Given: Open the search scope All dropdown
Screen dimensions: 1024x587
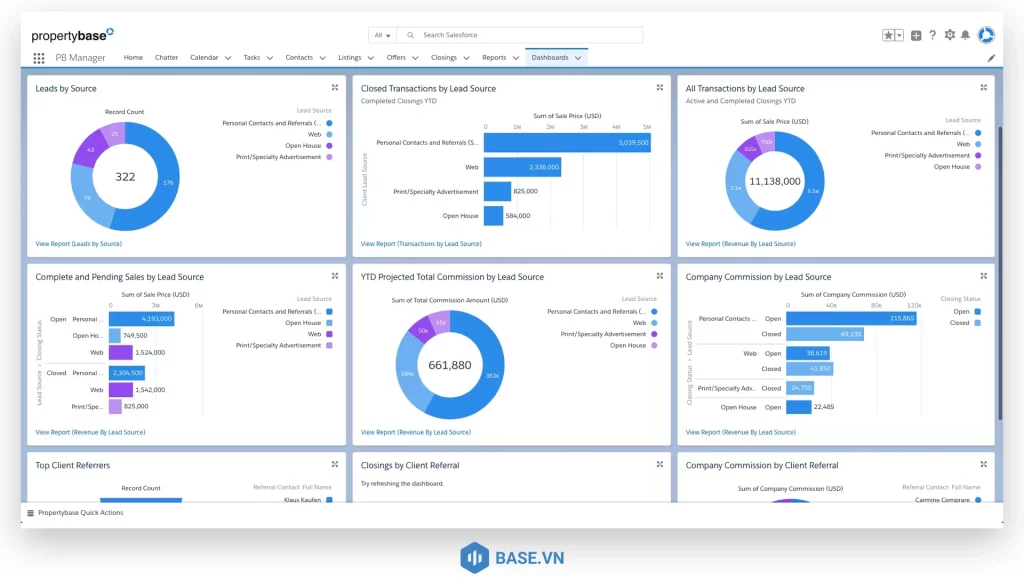Looking at the screenshot, I should pyautogui.click(x=383, y=35).
